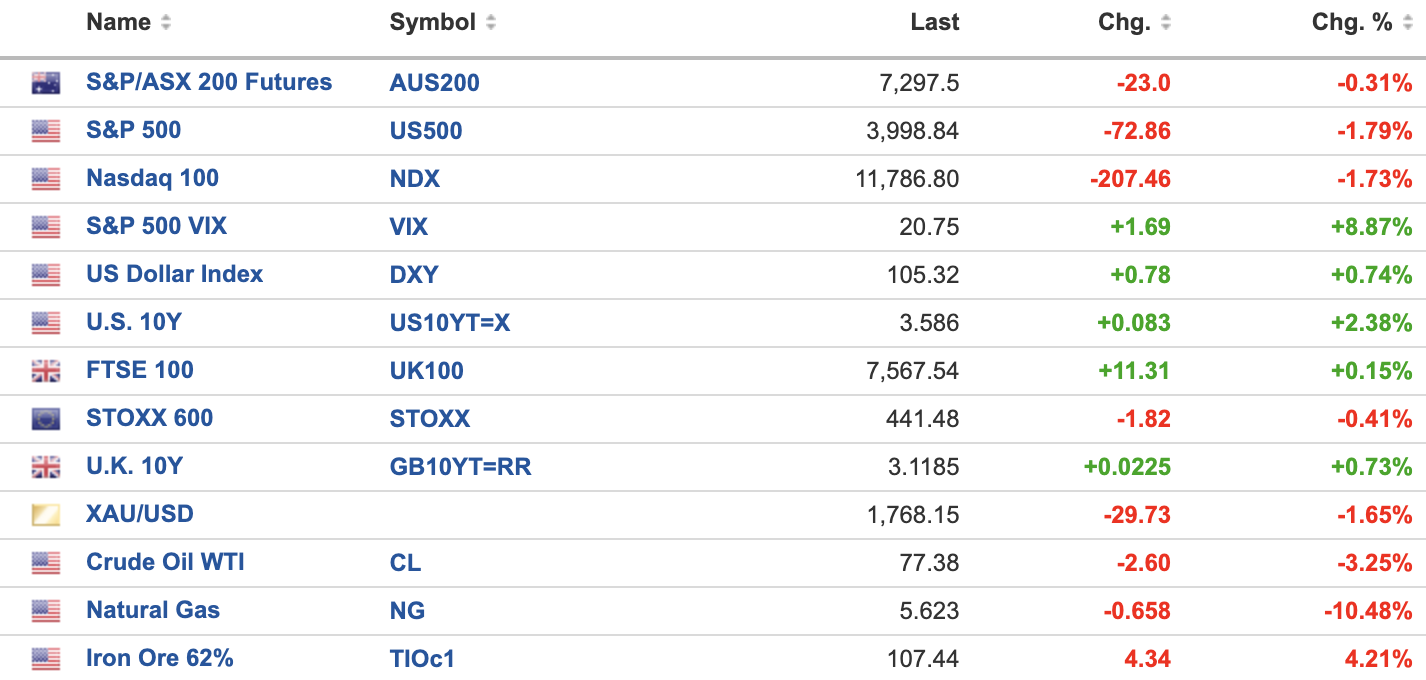The height and width of the screenshot is (680, 1426).
Task: Click the US flag next to Iron Ore 62%
Action: pyautogui.click(x=46, y=659)
